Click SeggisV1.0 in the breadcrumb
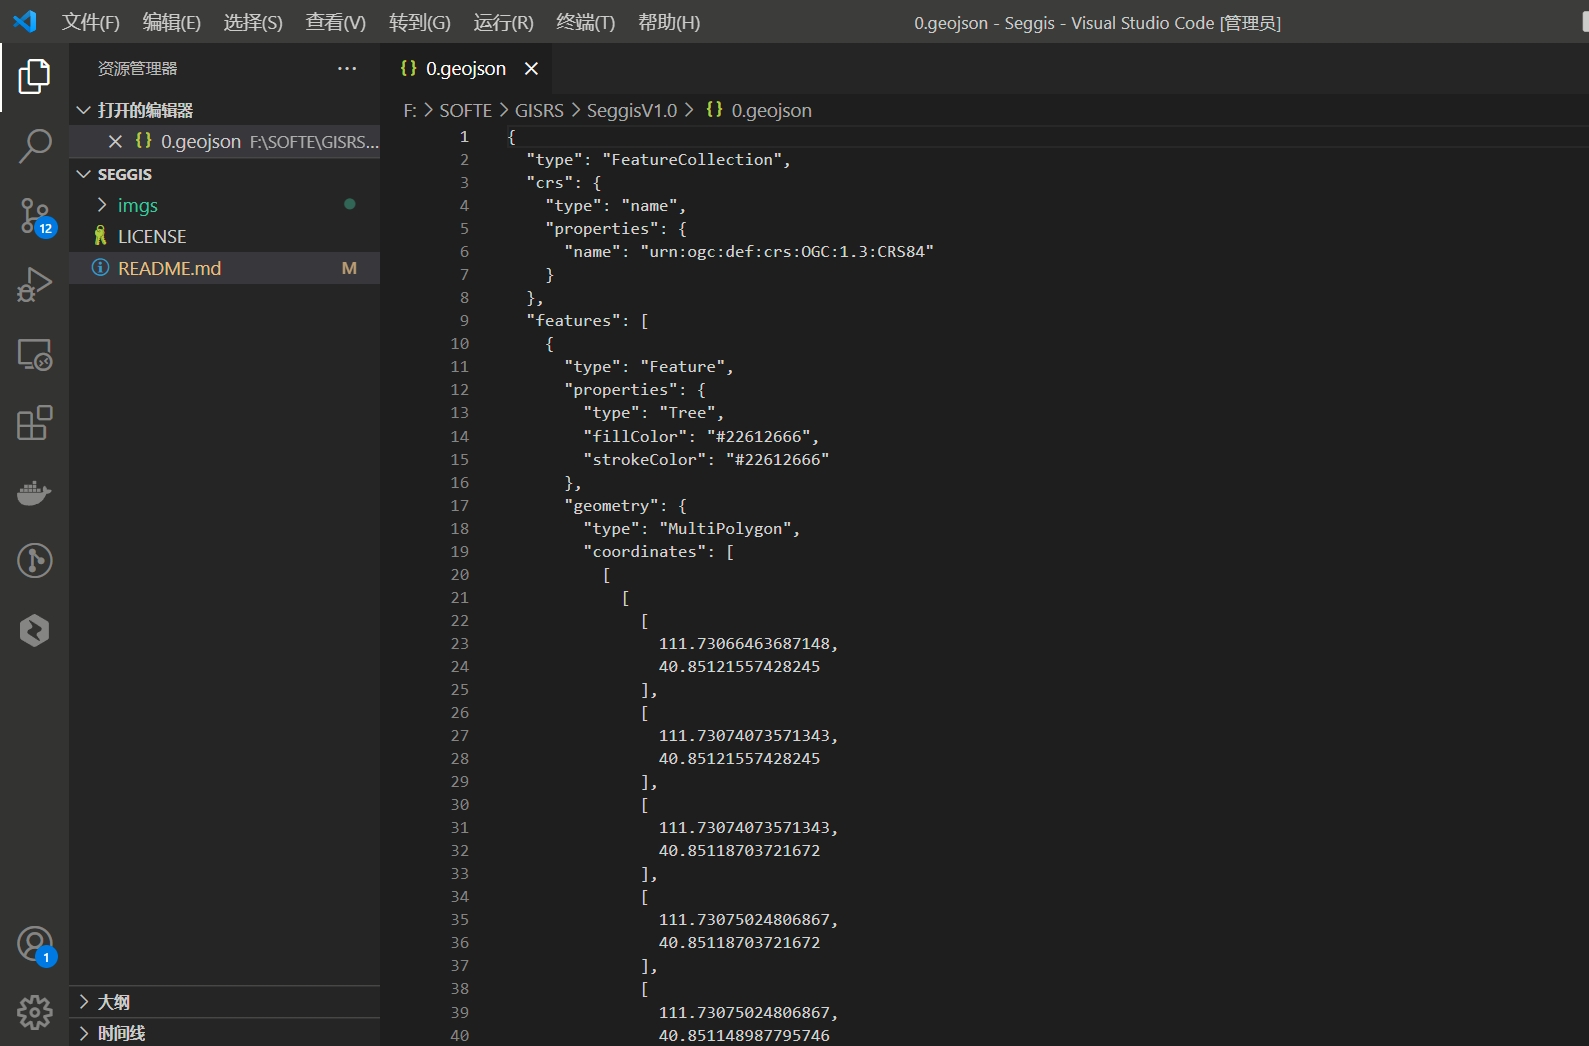Image resolution: width=1589 pixels, height=1046 pixels. [x=632, y=110]
